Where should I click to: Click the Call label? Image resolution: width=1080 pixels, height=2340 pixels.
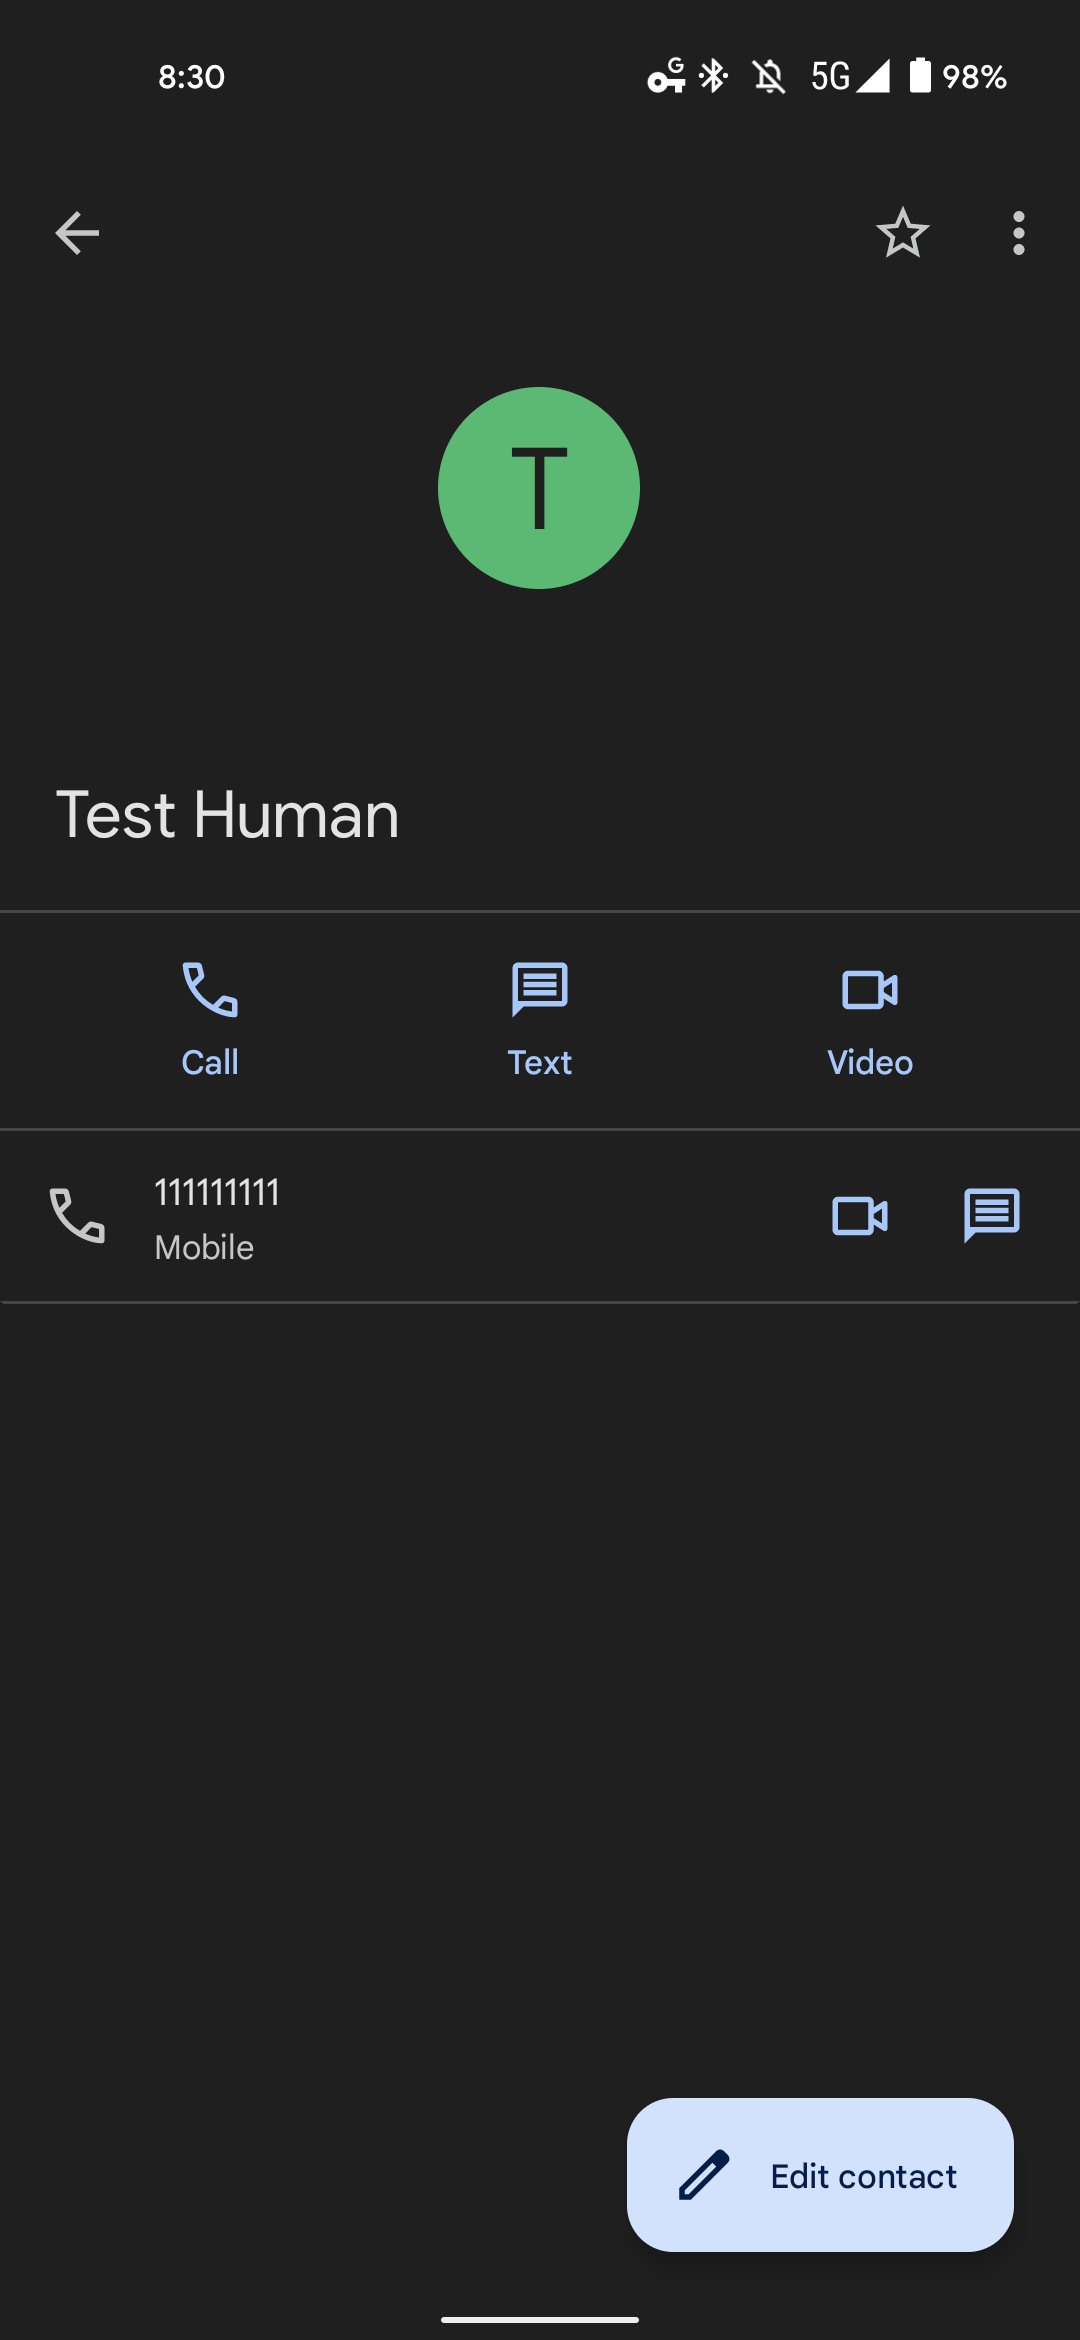point(210,1062)
